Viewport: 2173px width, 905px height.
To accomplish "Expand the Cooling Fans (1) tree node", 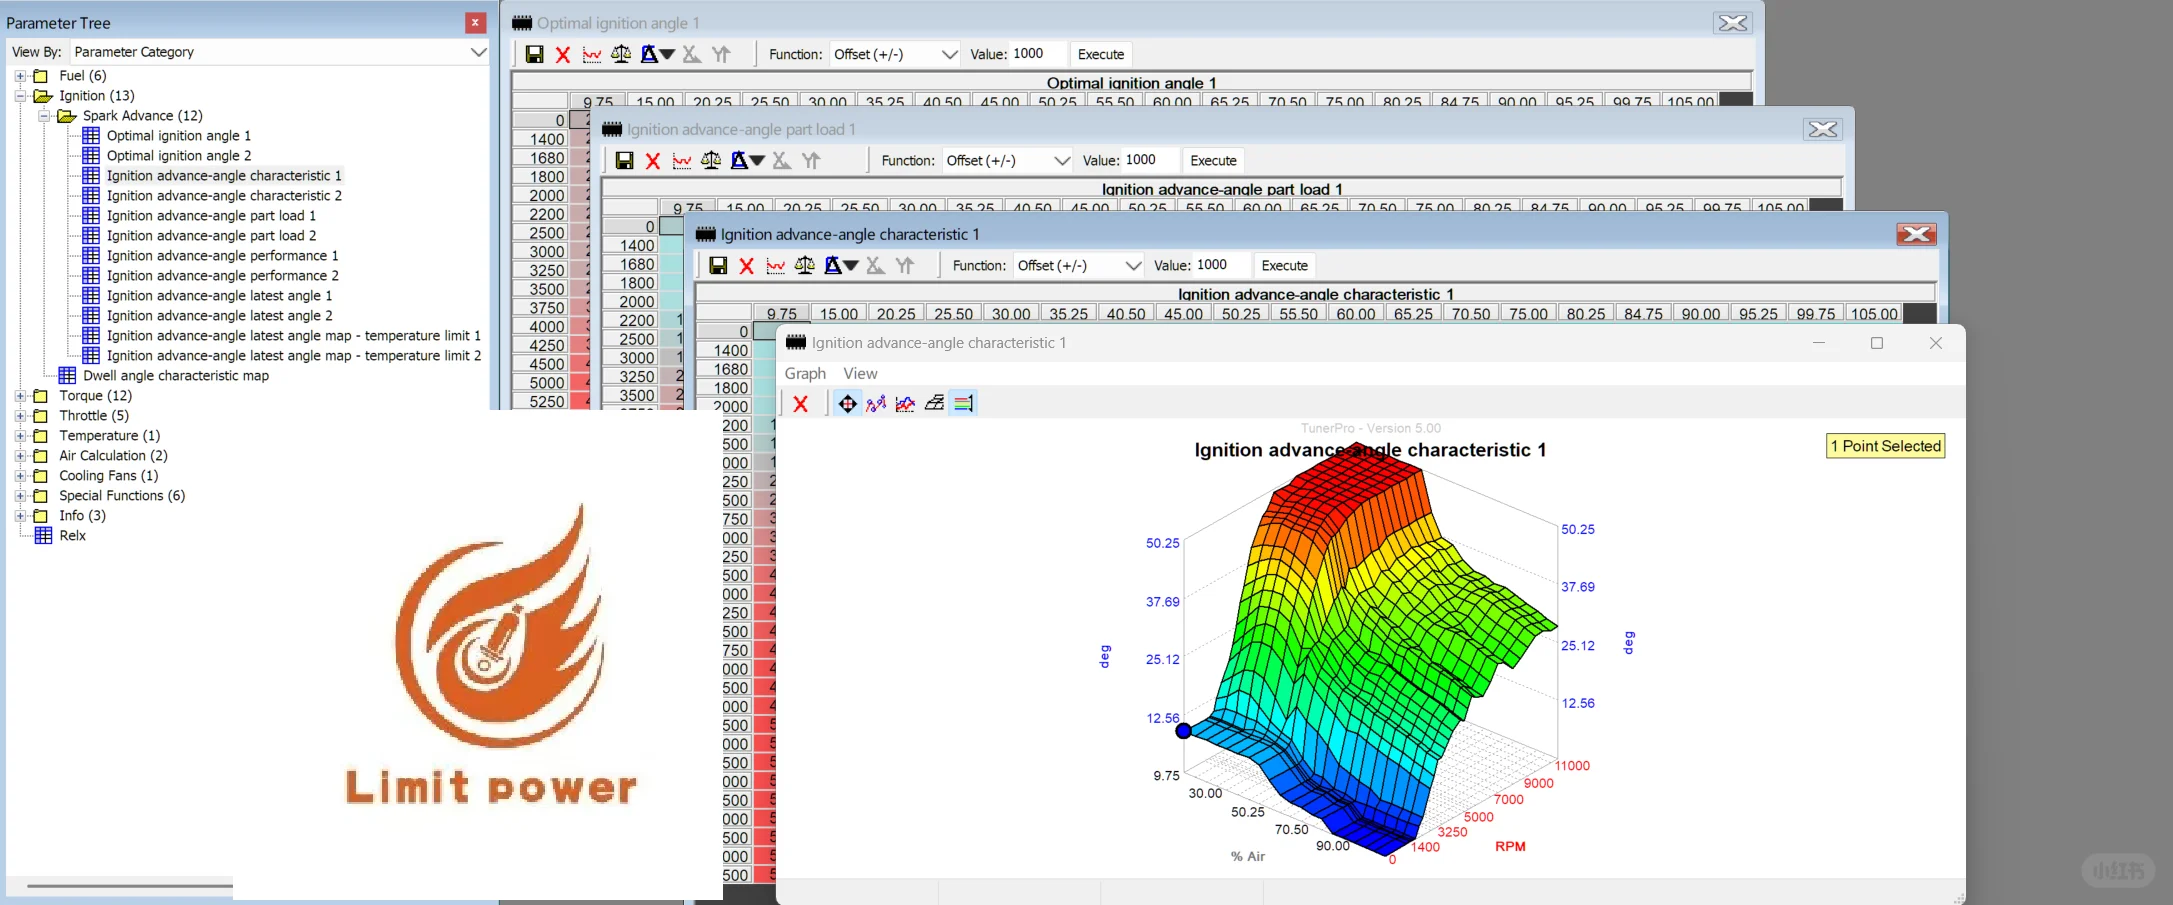I will (x=20, y=476).
